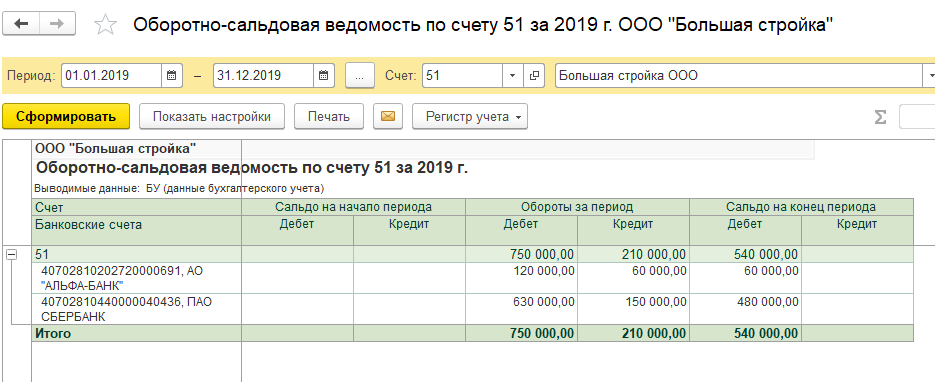Image resolution: width=935 pixels, height=382 pixels.
Task: Open the Регистр учета dropdown menu
Action: click(470, 117)
